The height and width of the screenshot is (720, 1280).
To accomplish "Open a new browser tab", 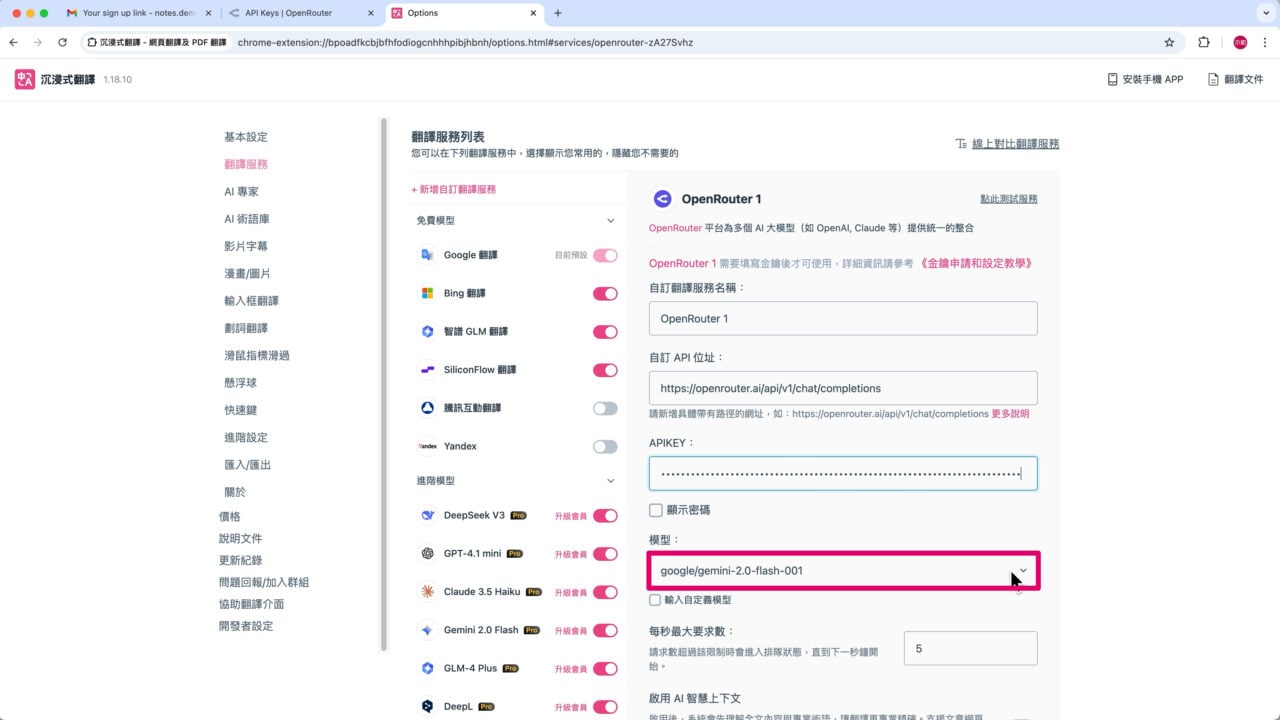I will 557,13.
